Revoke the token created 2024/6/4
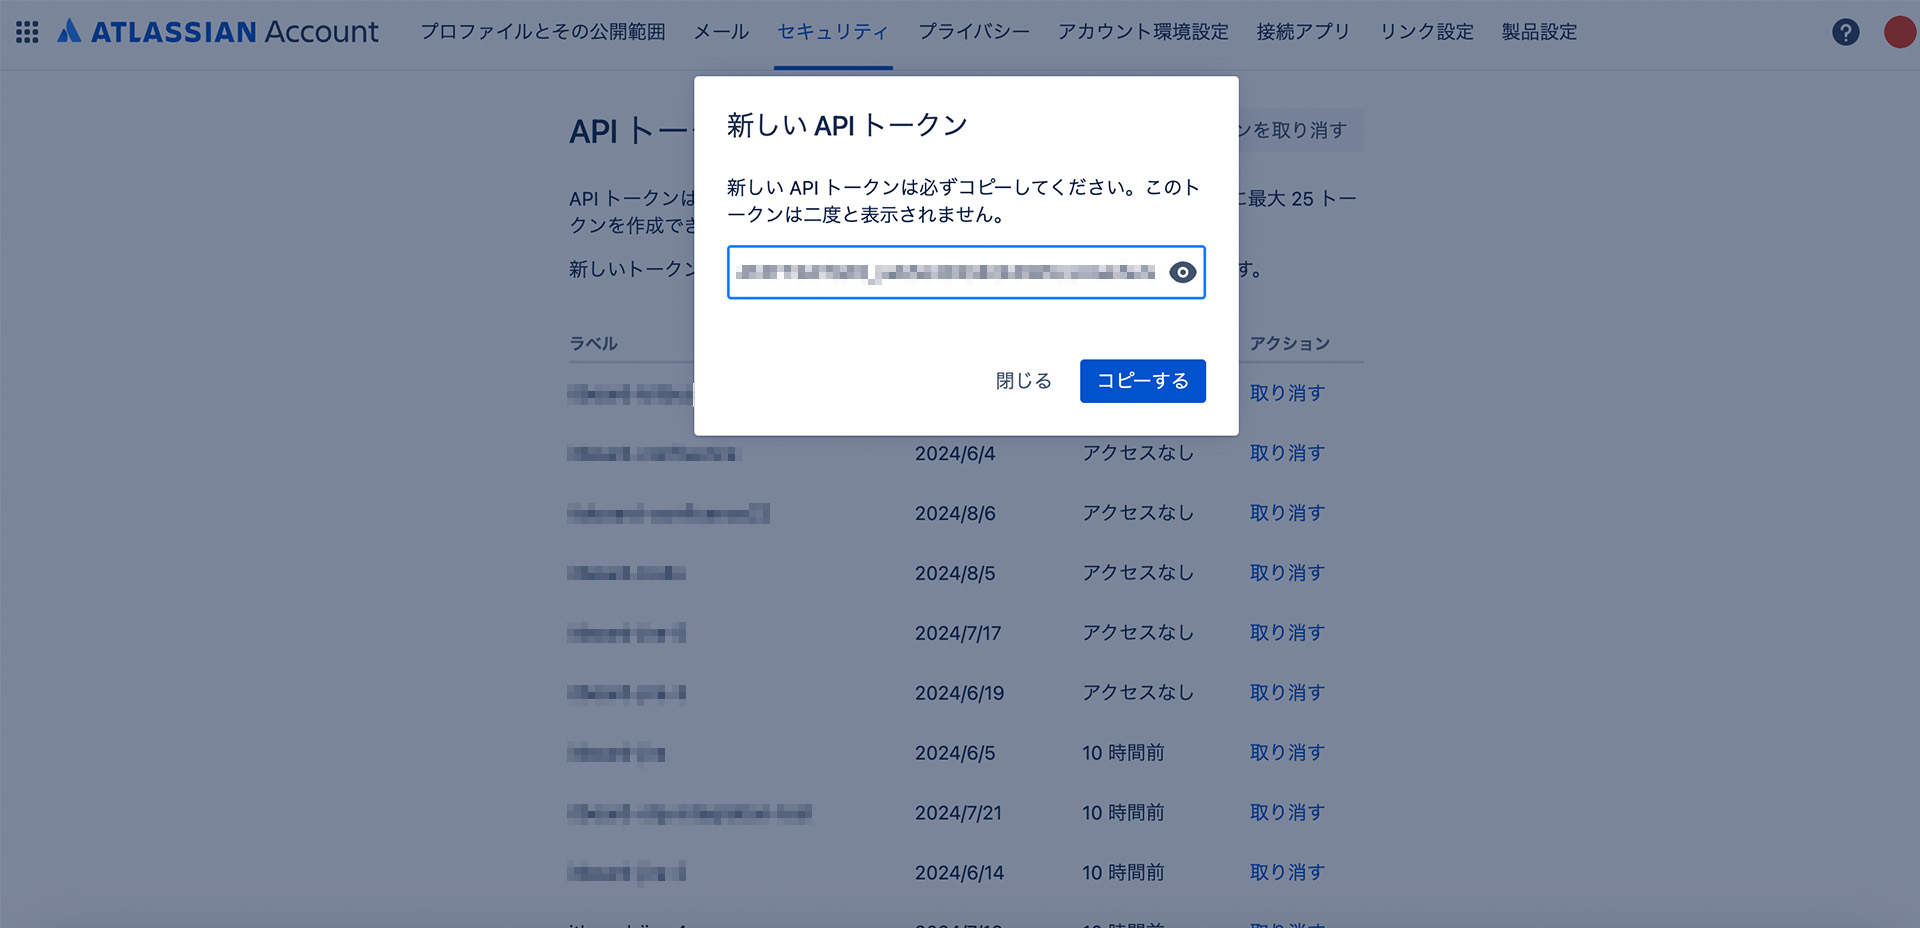This screenshot has height=928, width=1920. (x=1286, y=453)
